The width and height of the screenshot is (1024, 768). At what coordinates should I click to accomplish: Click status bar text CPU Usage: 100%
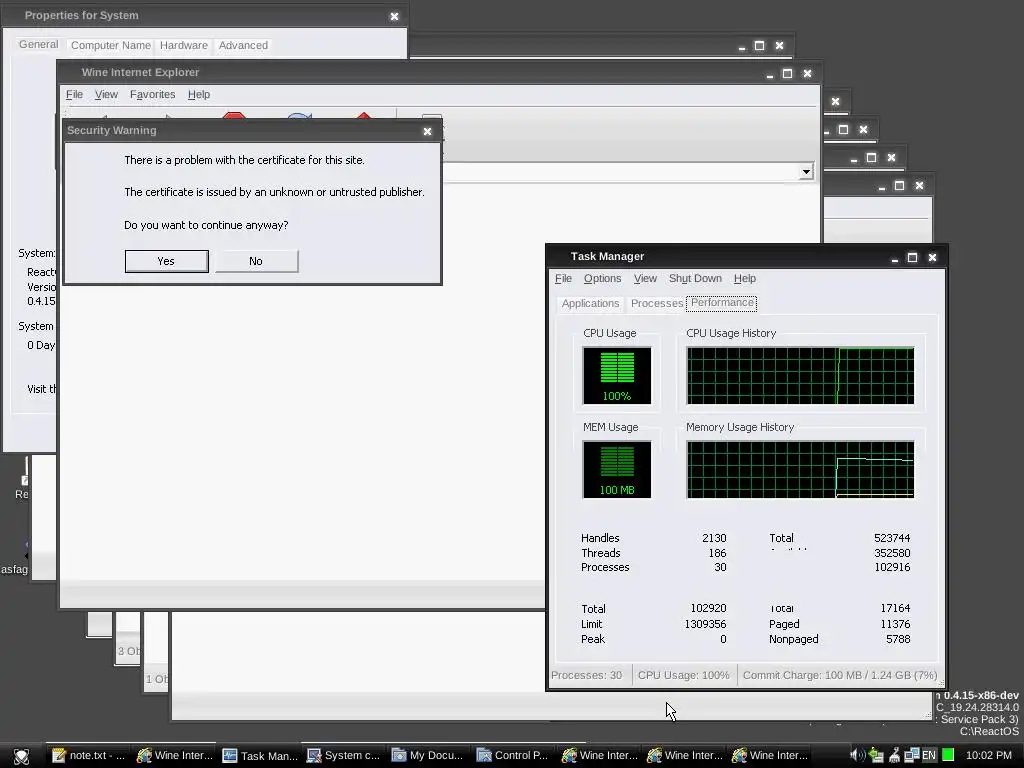pyautogui.click(x=683, y=675)
